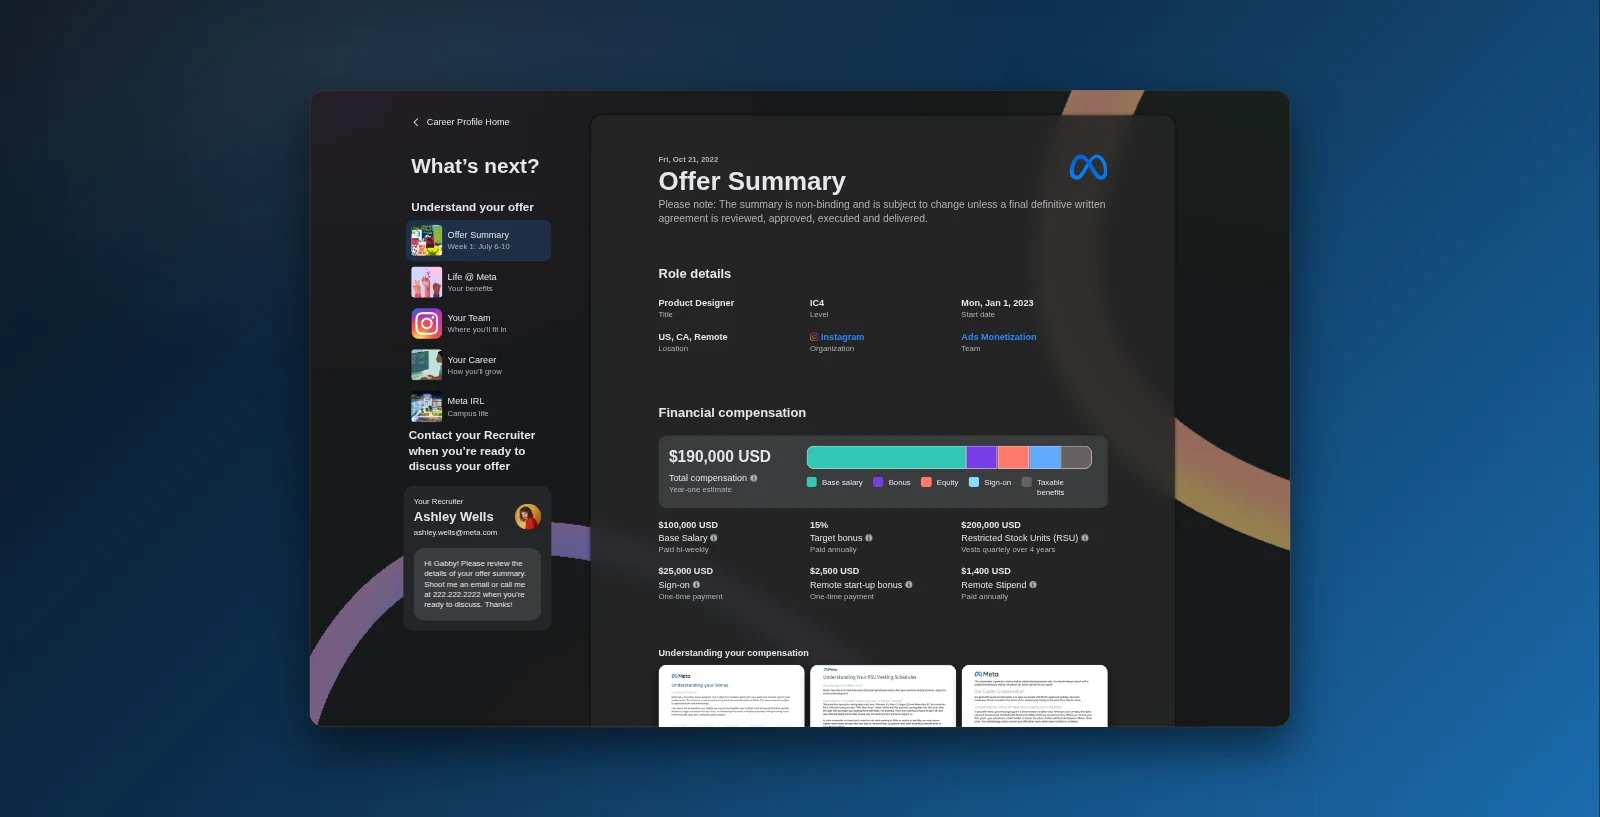
Task: Click the $190,000 USD total compensation figure
Action: coord(720,457)
